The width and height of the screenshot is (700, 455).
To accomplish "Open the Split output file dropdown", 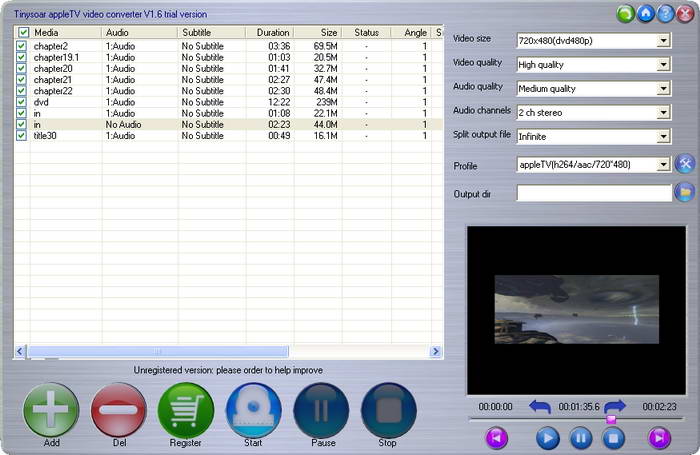I will [x=663, y=136].
